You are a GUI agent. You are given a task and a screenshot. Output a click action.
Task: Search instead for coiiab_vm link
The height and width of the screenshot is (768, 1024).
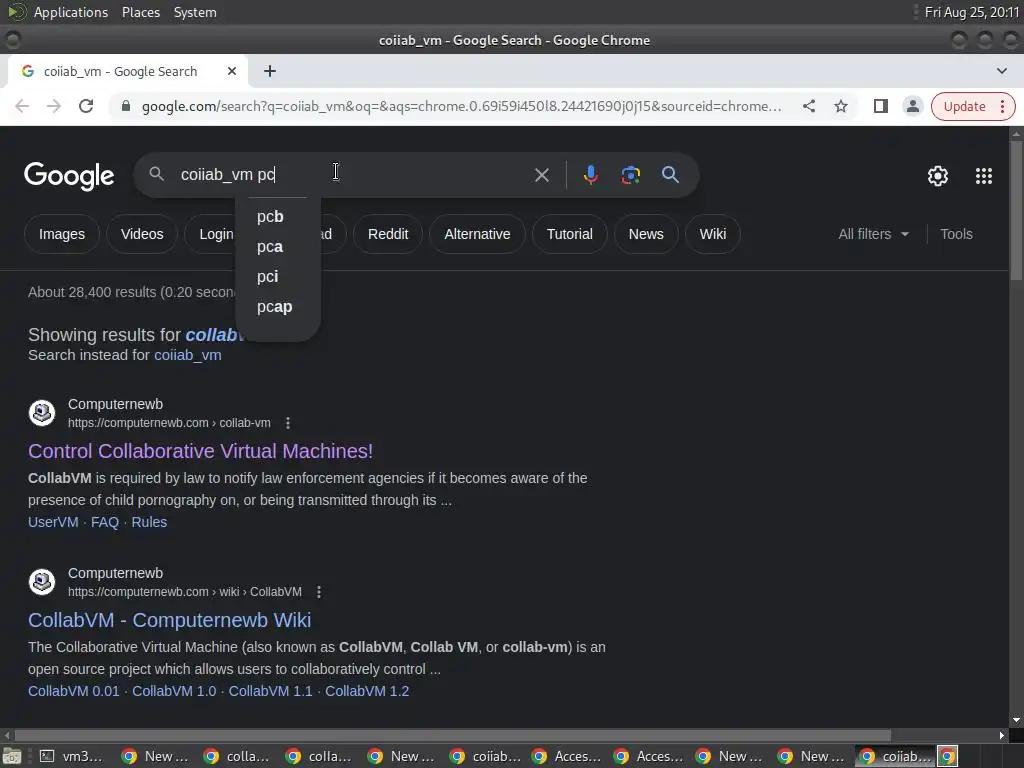tap(187, 355)
